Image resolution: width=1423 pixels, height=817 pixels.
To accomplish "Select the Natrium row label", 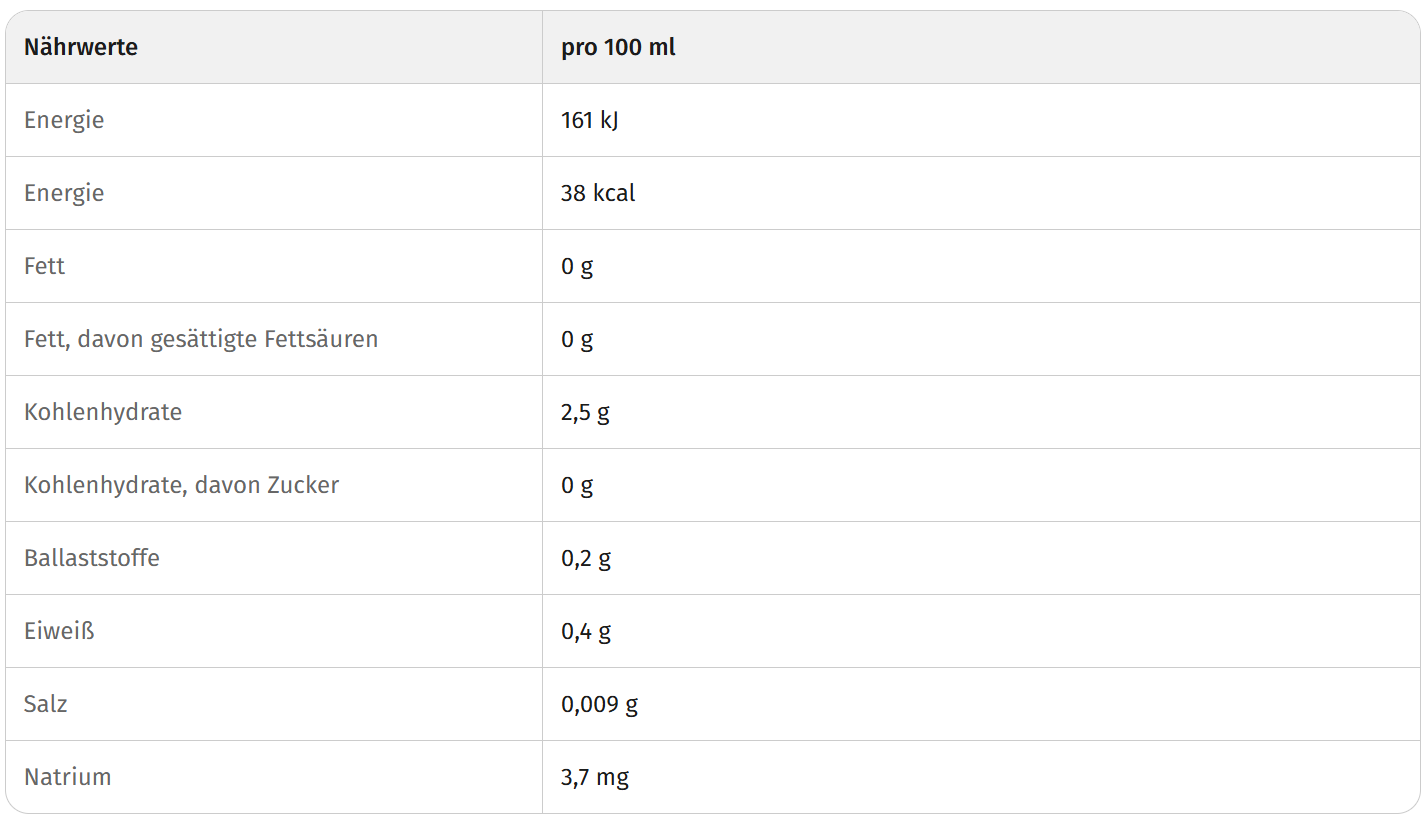I will point(67,777).
